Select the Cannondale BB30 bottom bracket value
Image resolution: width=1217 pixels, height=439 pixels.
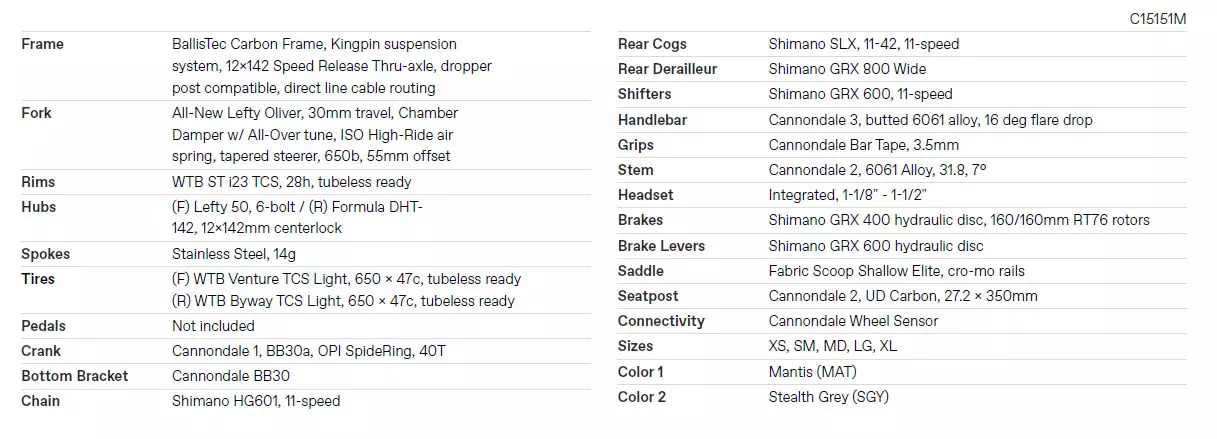point(230,376)
